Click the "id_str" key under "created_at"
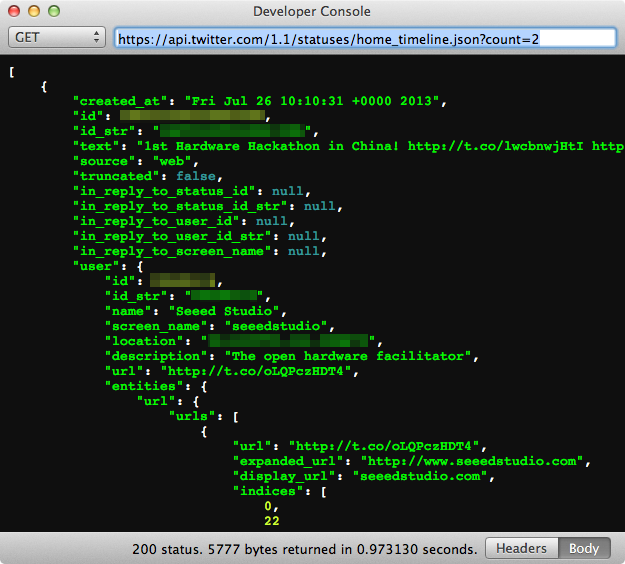625x564 pixels. [x=104, y=131]
